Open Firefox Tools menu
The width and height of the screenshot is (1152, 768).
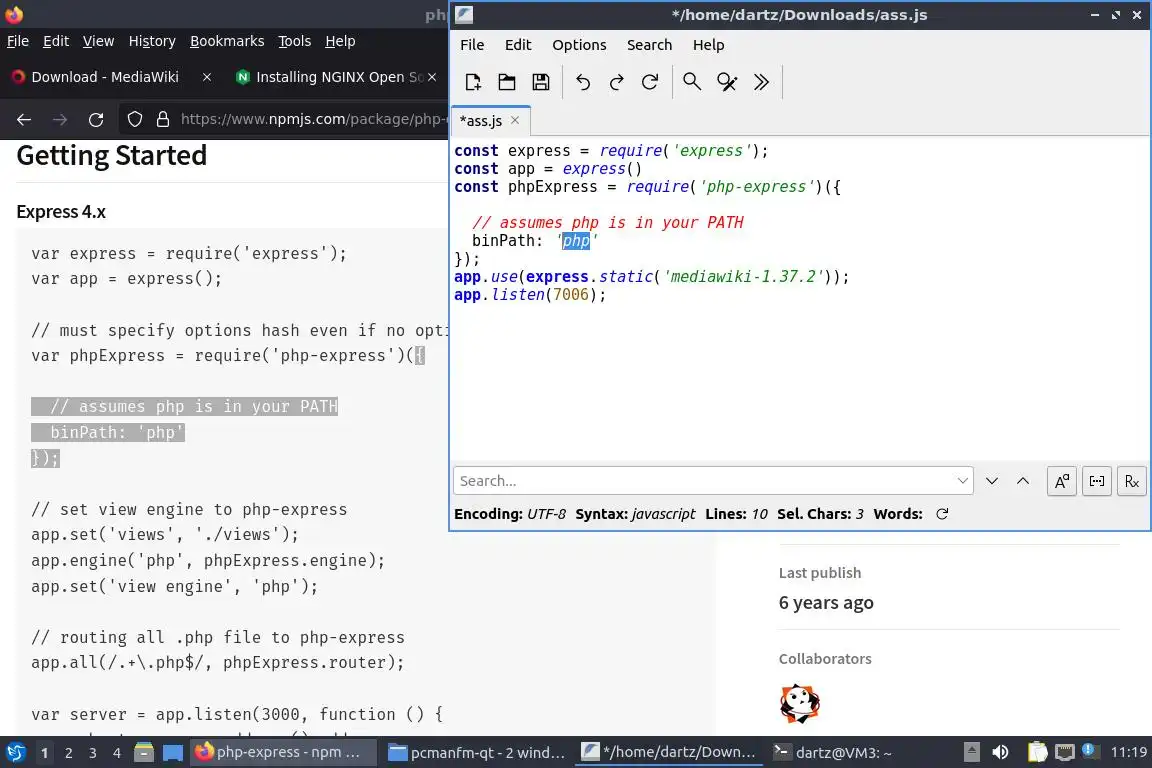295,41
